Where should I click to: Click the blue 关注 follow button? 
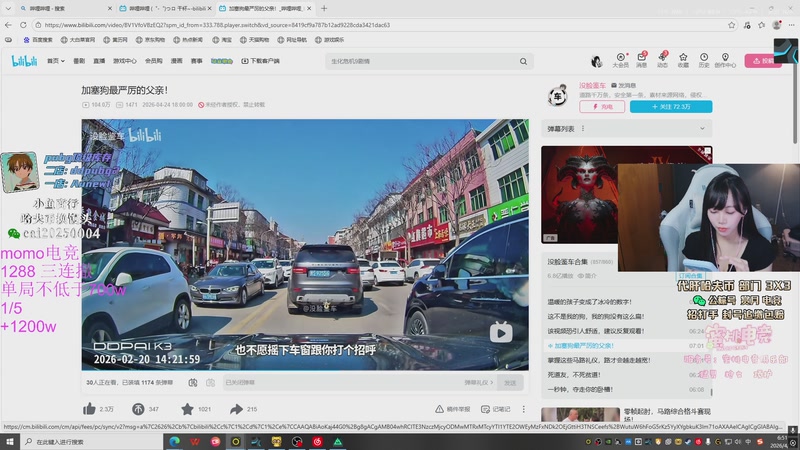tap(671, 107)
